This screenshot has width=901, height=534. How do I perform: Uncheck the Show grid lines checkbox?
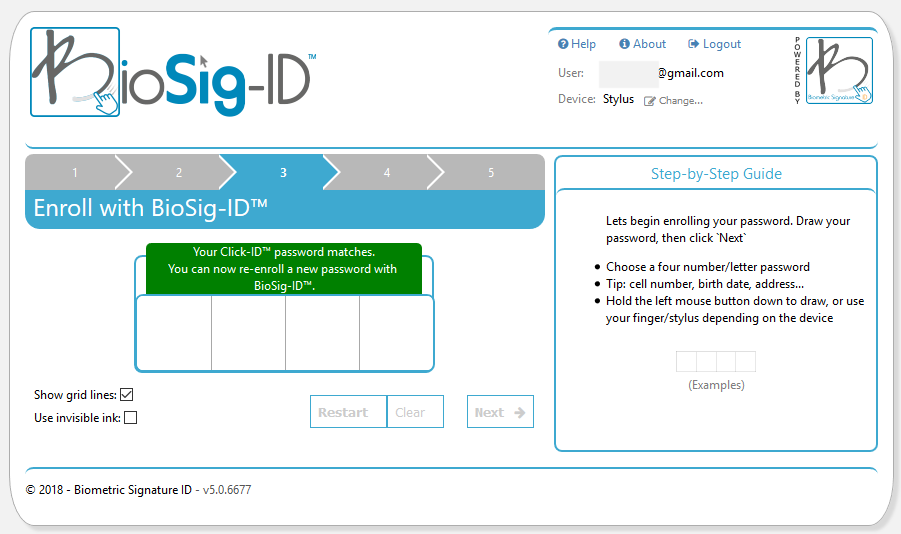126,395
